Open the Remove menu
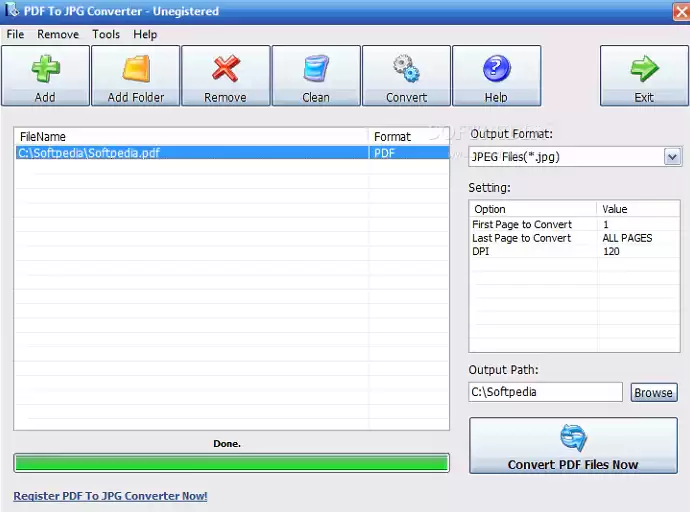 click(58, 34)
